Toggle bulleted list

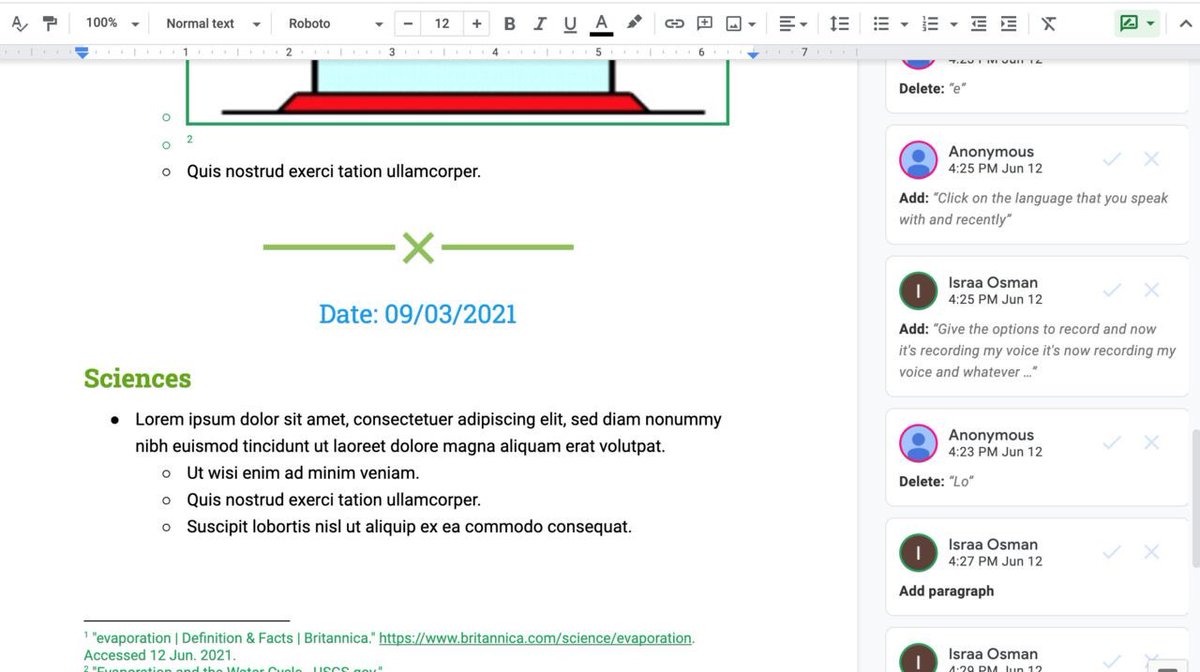pos(881,23)
